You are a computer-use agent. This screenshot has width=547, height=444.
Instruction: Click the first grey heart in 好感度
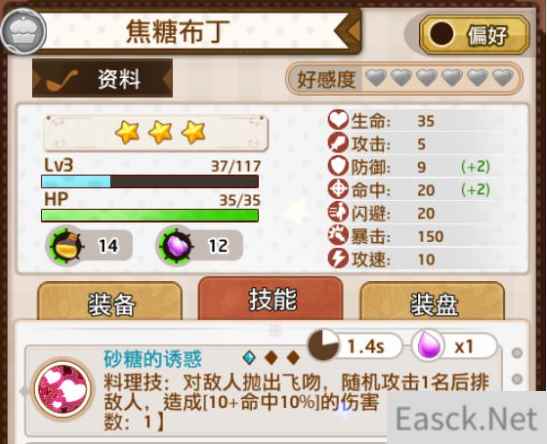pos(377,77)
